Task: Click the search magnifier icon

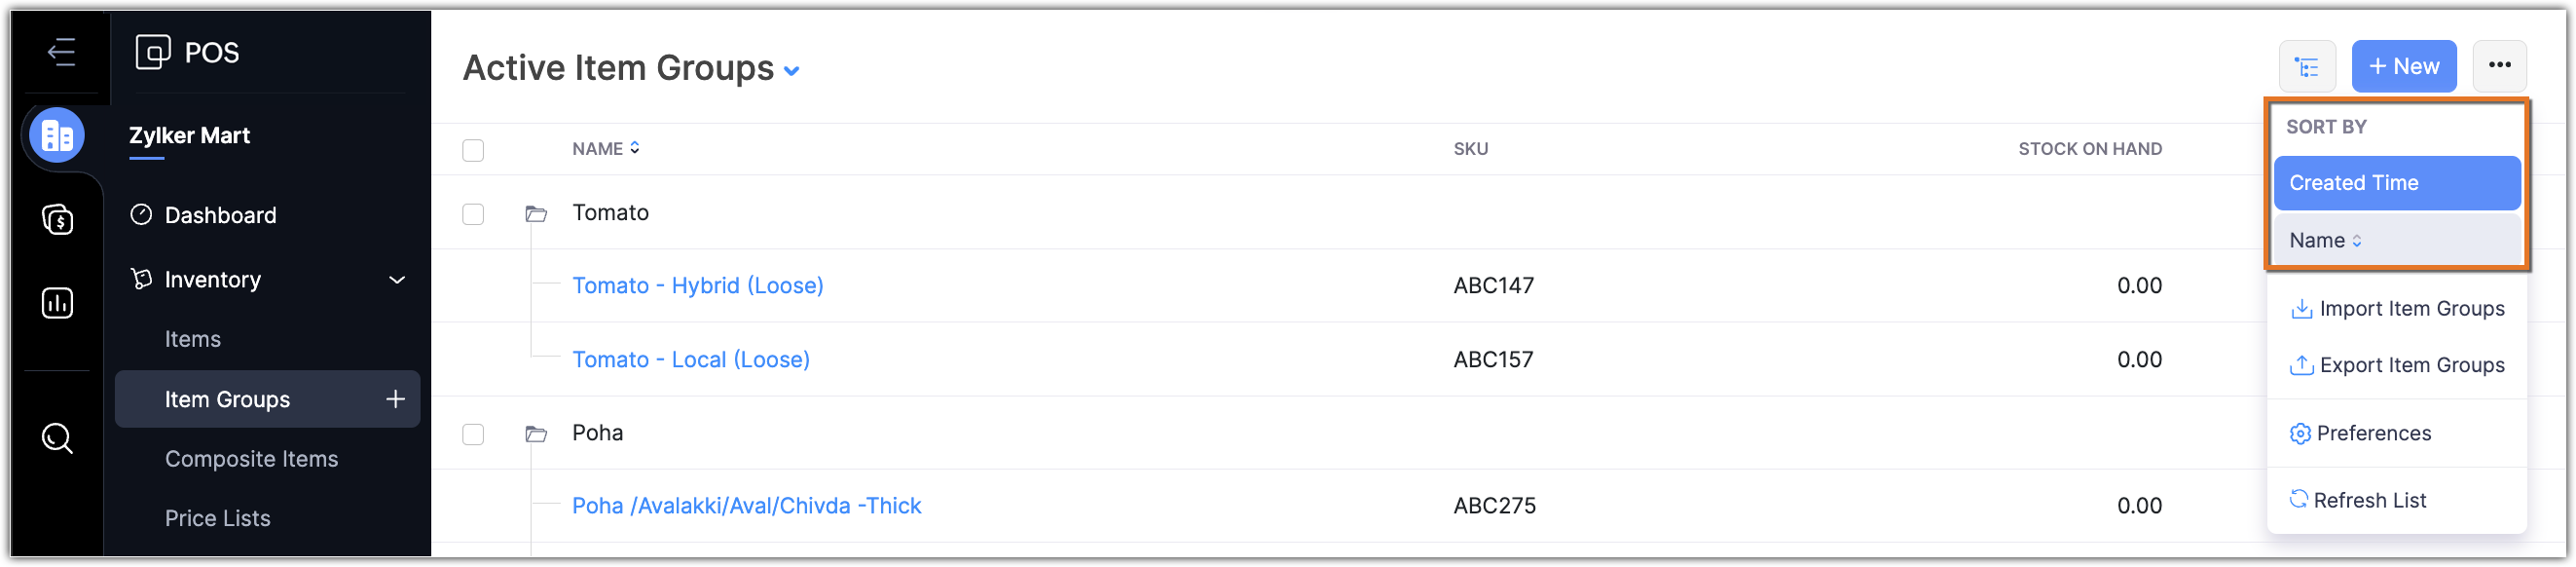Action: coord(57,438)
